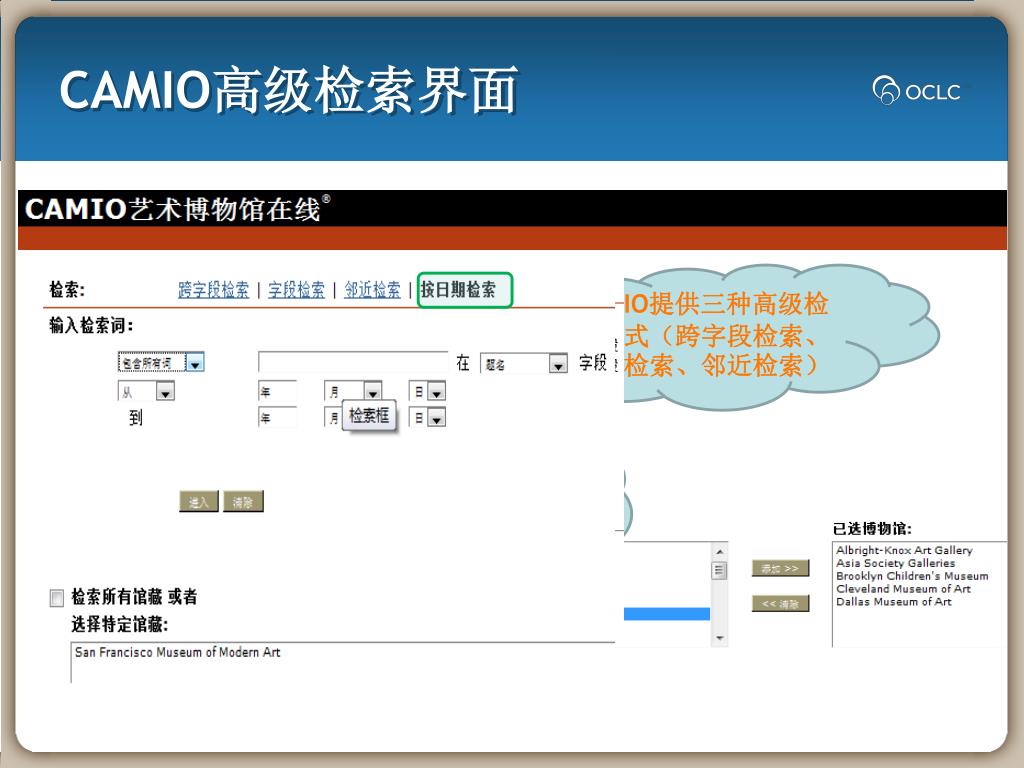Click the highlighted blue row in museum list
This screenshot has height=768, width=1024.
pos(667,614)
